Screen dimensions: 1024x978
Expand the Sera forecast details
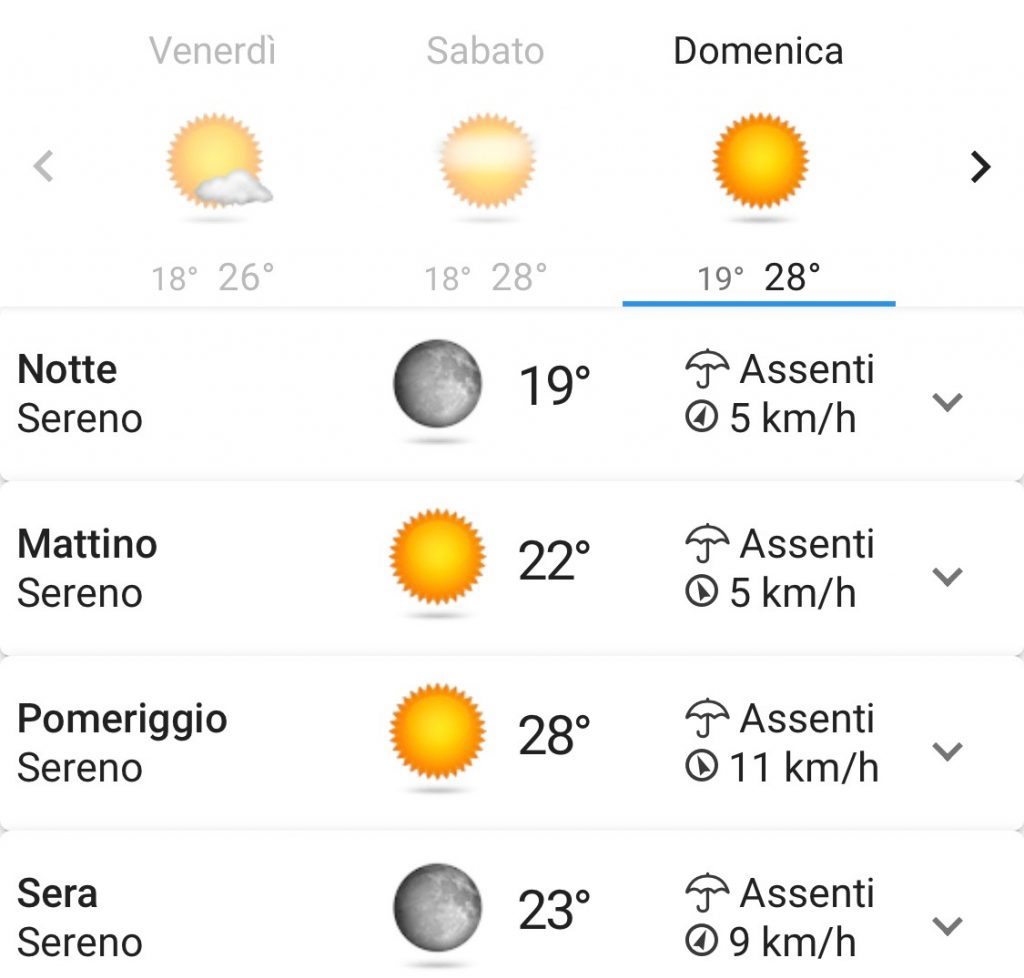click(x=948, y=926)
